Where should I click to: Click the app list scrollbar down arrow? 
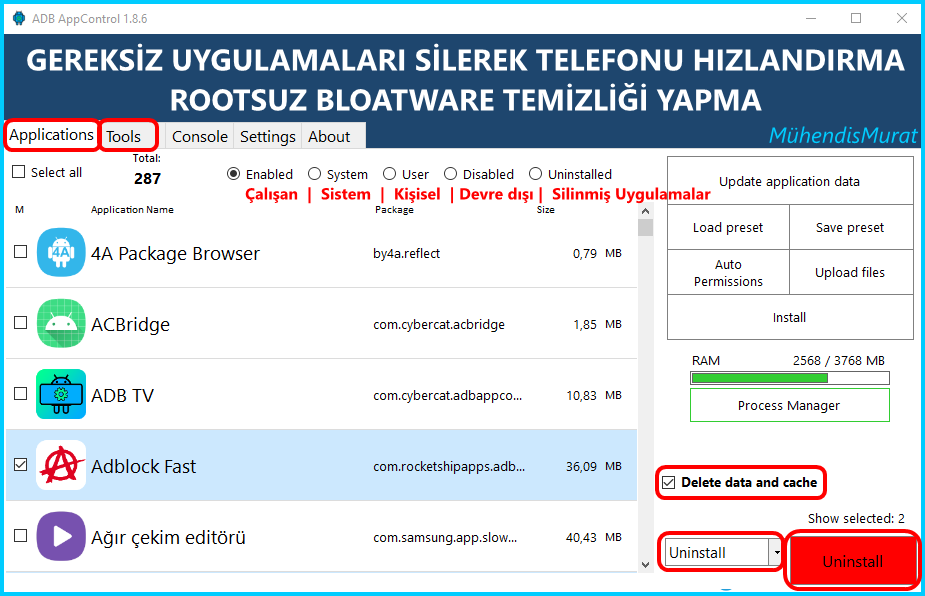click(645, 565)
